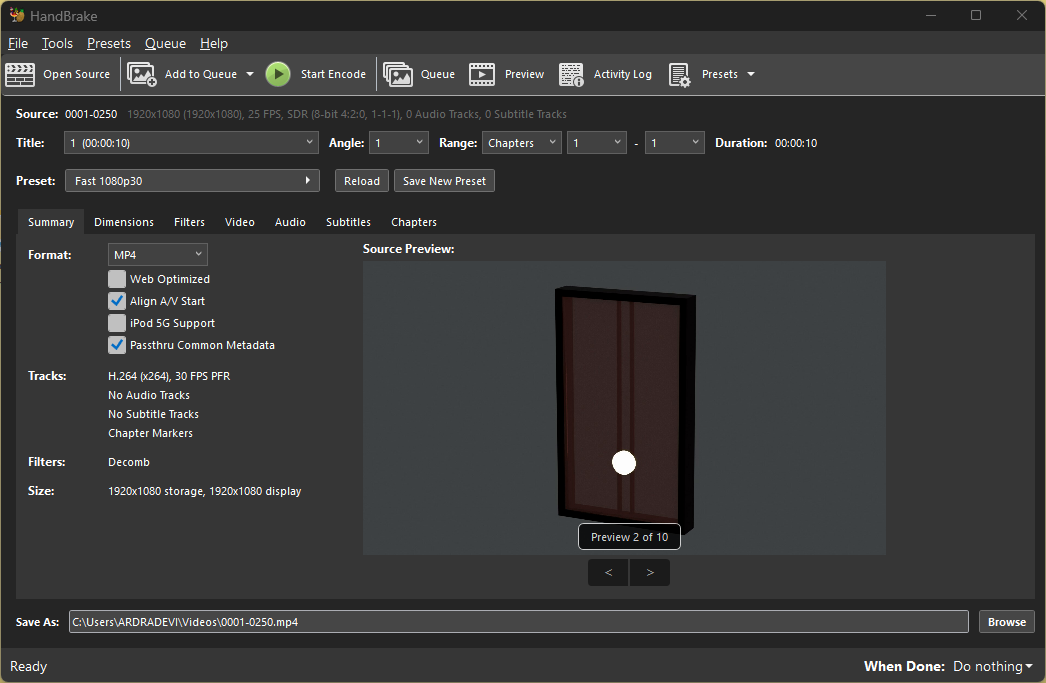
Task: Switch to the Chapters tab
Action: coord(414,222)
